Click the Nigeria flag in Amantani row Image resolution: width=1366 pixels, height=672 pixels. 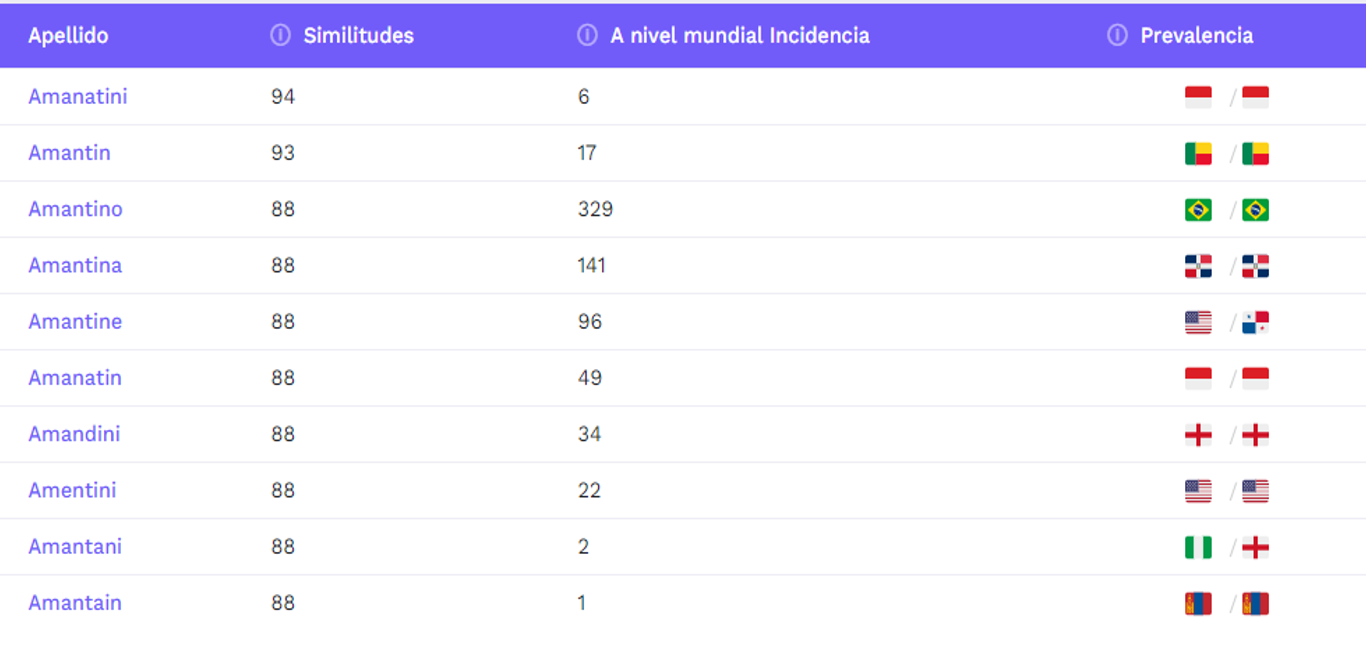tap(1198, 547)
